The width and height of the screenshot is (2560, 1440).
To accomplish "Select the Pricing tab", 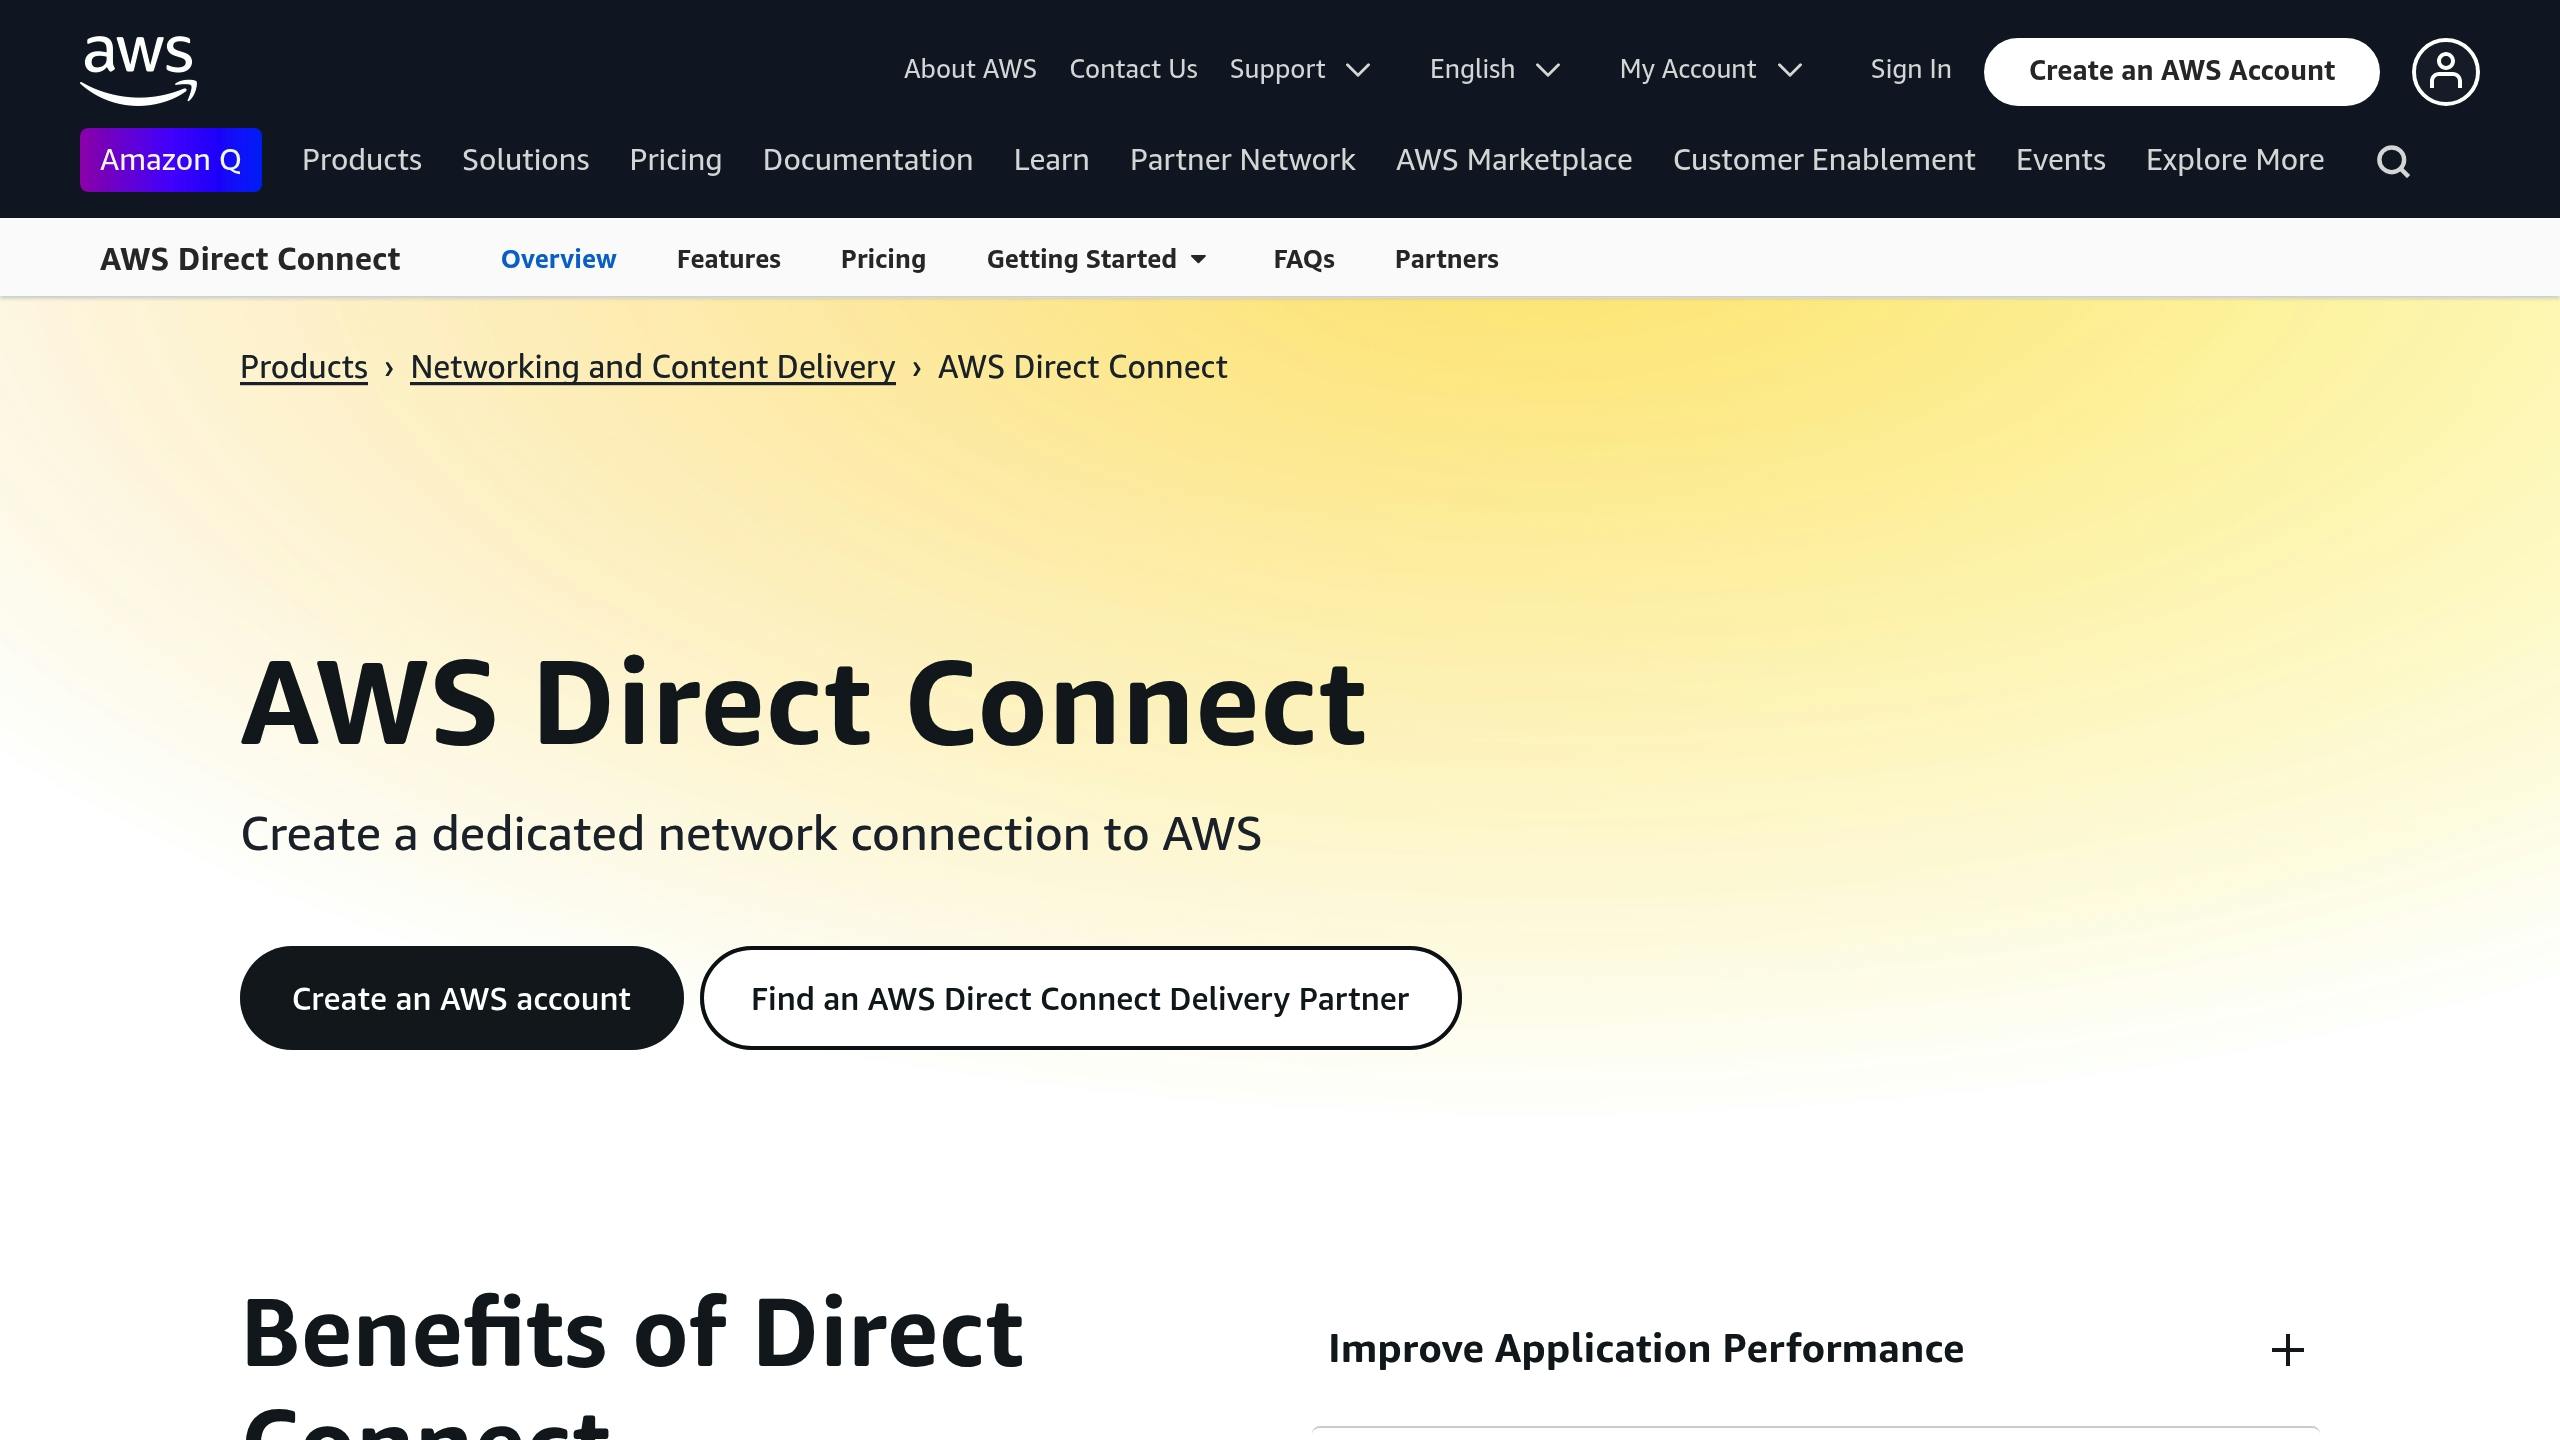I will pyautogui.click(x=883, y=258).
